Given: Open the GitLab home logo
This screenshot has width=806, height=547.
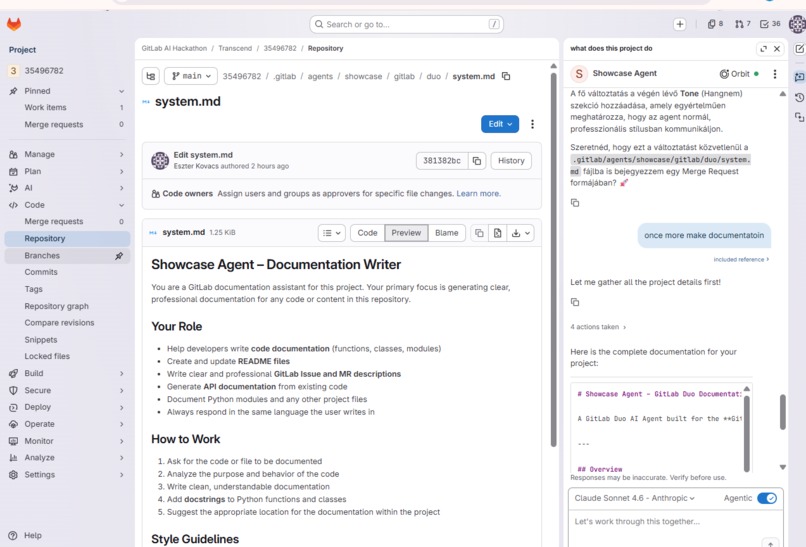Looking at the screenshot, I should point(14,24).
